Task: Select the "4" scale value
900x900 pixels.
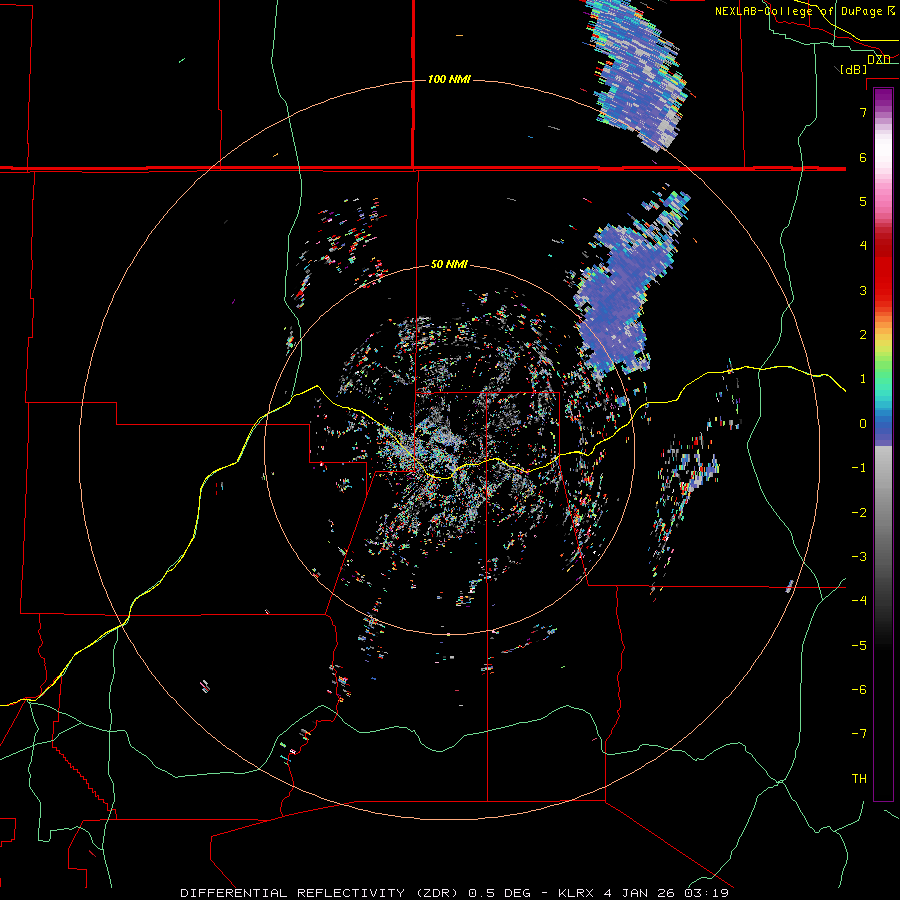Action: point(863,246)
